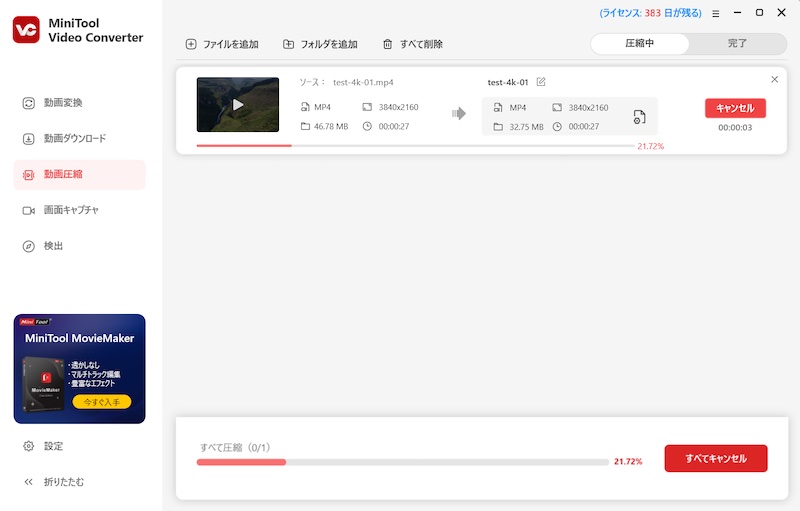Screen dimensions: 800x511
Task: Switch to the 圧縮中 tab
Action: [639, 44]
